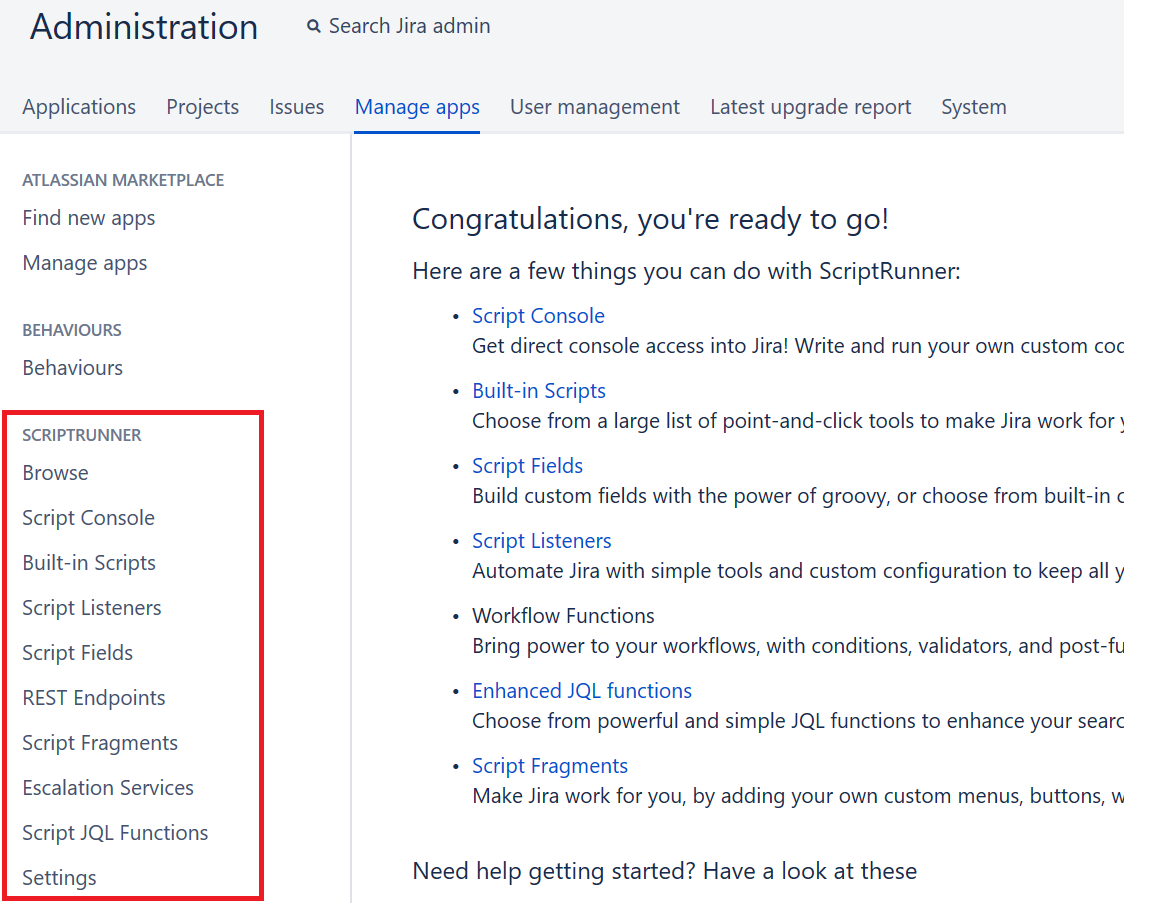Viewport: 1152px width, 903px height.
Task: Open Script Fields in the sidebar
Action: point(77,652)
